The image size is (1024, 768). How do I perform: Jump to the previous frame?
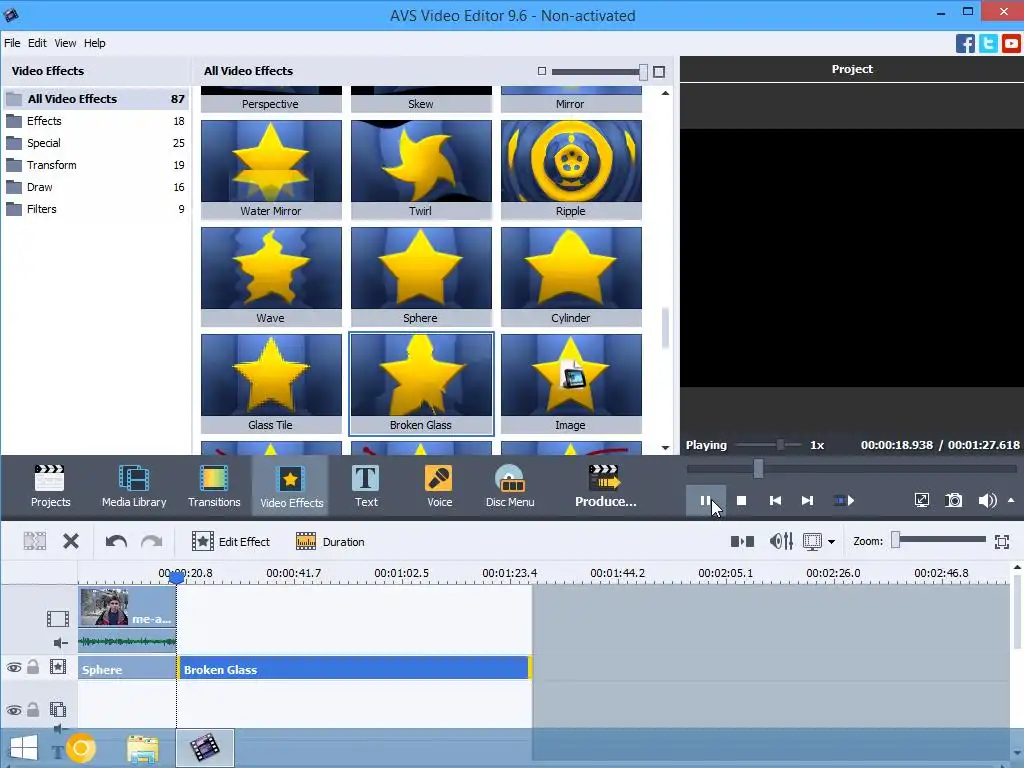[775, 501]
